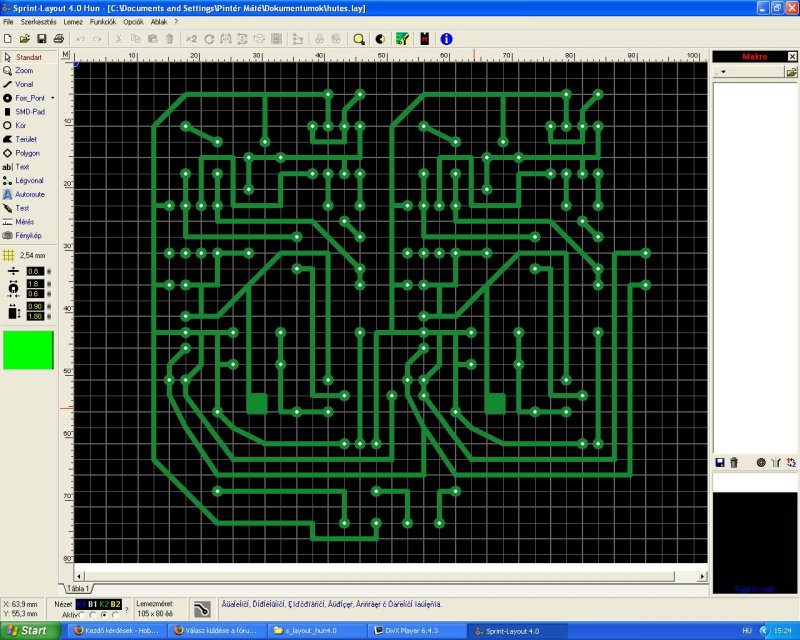Adjust the 0.6 pad drill diameter stepper
Screen dimensions: 800x640
pos(49,293)
